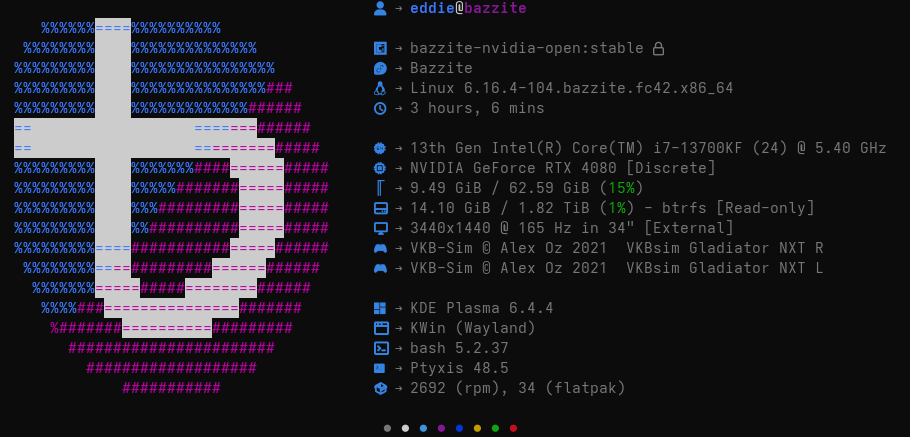Click the Fedora-style OS icon beside Bazzite
The height and width of the screenshot is (437, 910).
point(380,68)
